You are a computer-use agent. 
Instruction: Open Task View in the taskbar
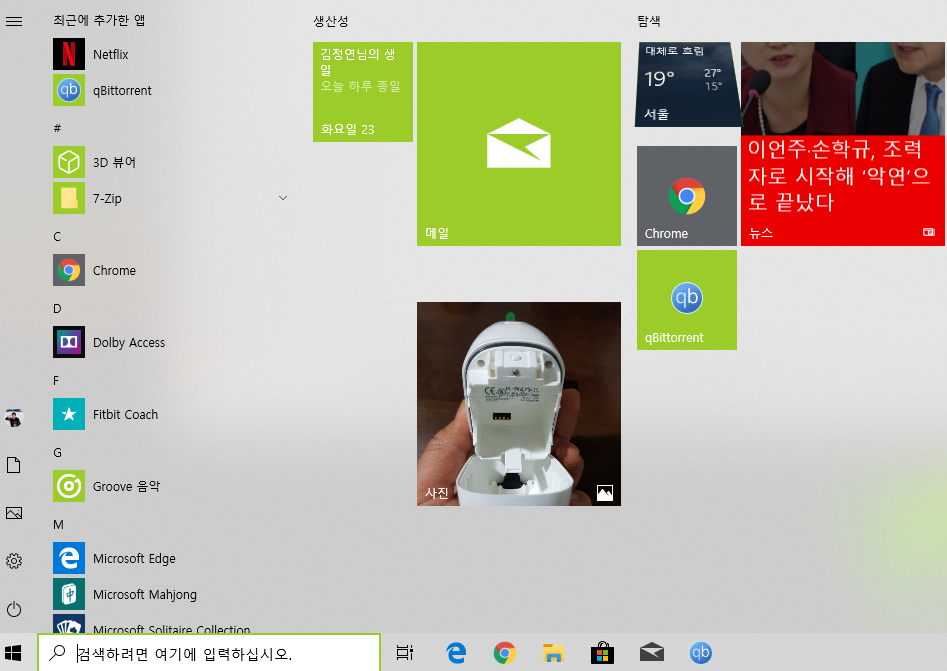(x=405, y=653)
